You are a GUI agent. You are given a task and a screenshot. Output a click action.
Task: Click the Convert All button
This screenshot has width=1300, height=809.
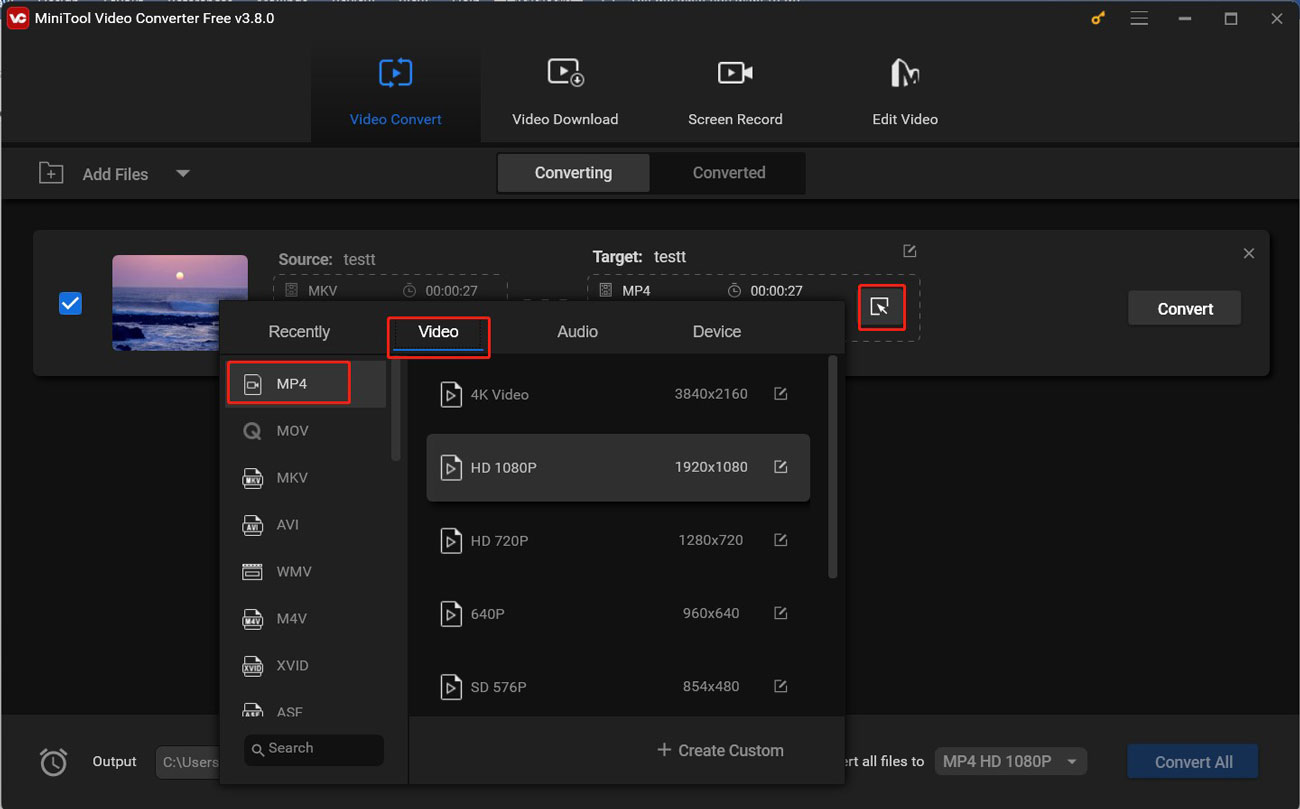(1193, 762)
